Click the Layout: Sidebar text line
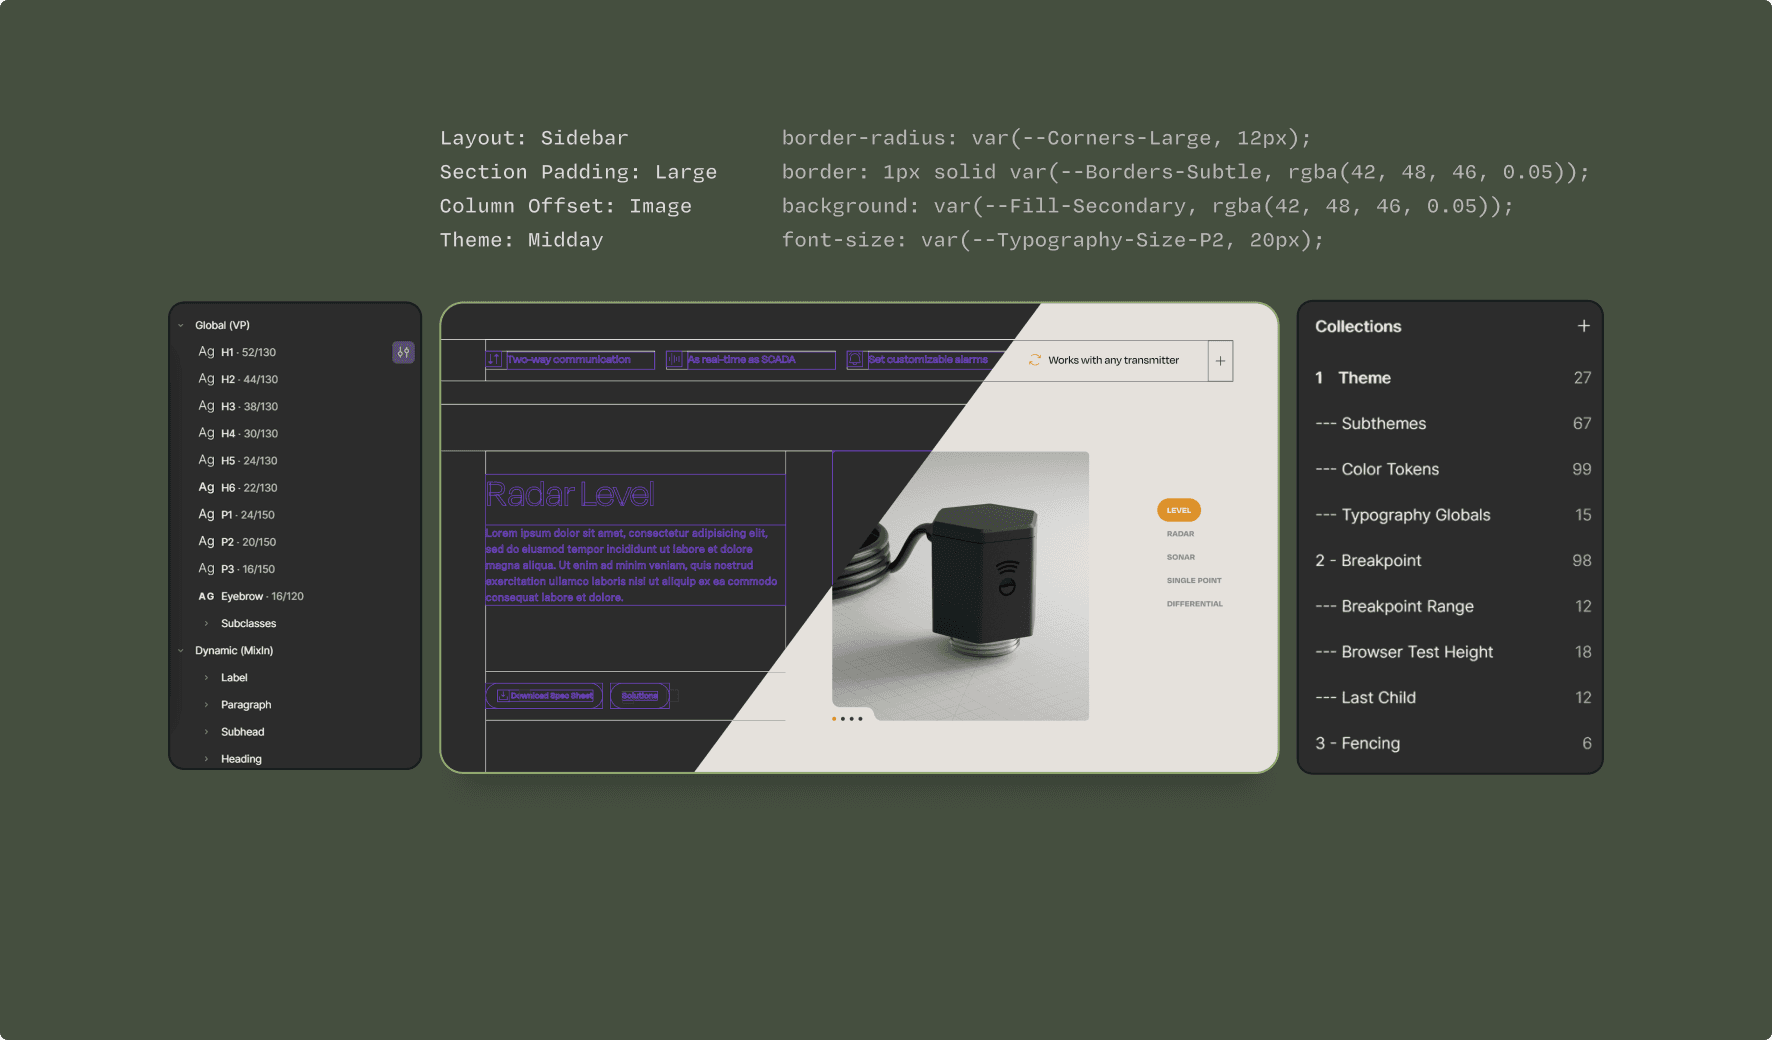 (x=534, y=138)
